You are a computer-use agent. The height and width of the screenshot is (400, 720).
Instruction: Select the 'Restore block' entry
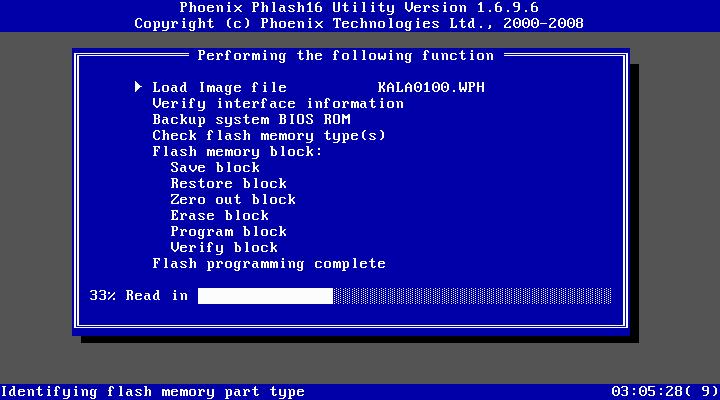coord(228,183)
